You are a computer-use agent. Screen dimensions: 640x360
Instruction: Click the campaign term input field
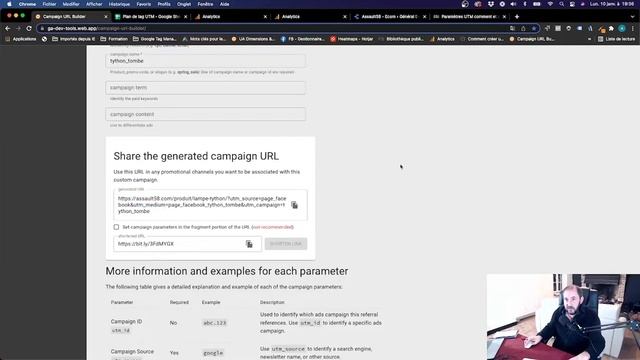pos(205,87)
